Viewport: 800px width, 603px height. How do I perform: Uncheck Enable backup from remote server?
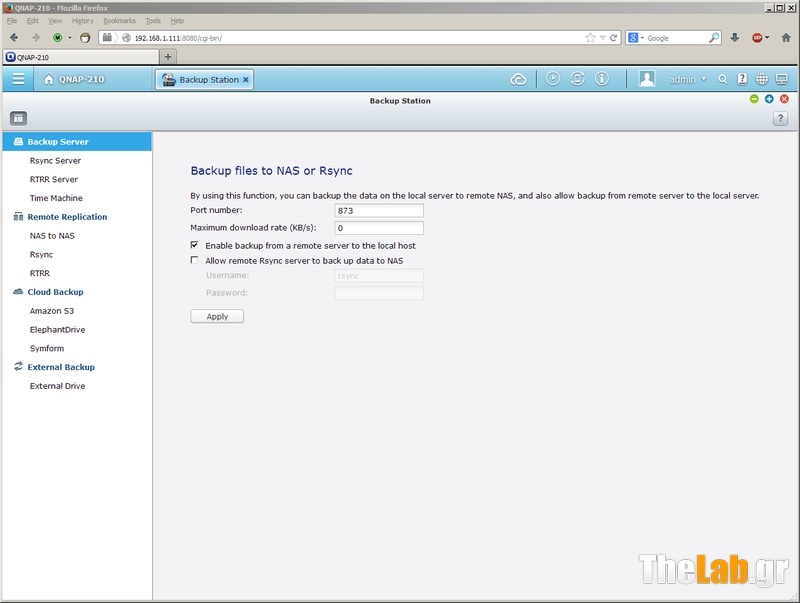click(x=194, y=245)
